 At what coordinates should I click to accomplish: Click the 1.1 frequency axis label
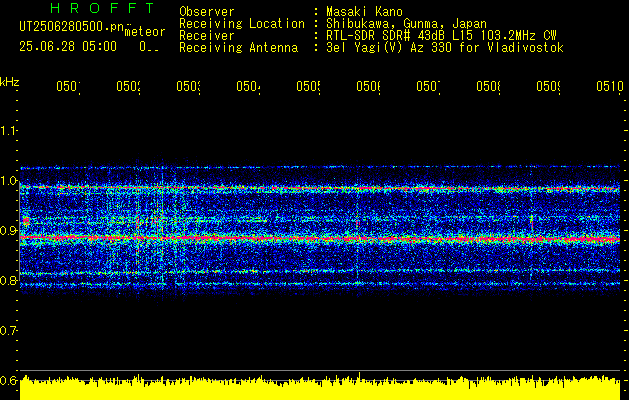coord(8,131)
